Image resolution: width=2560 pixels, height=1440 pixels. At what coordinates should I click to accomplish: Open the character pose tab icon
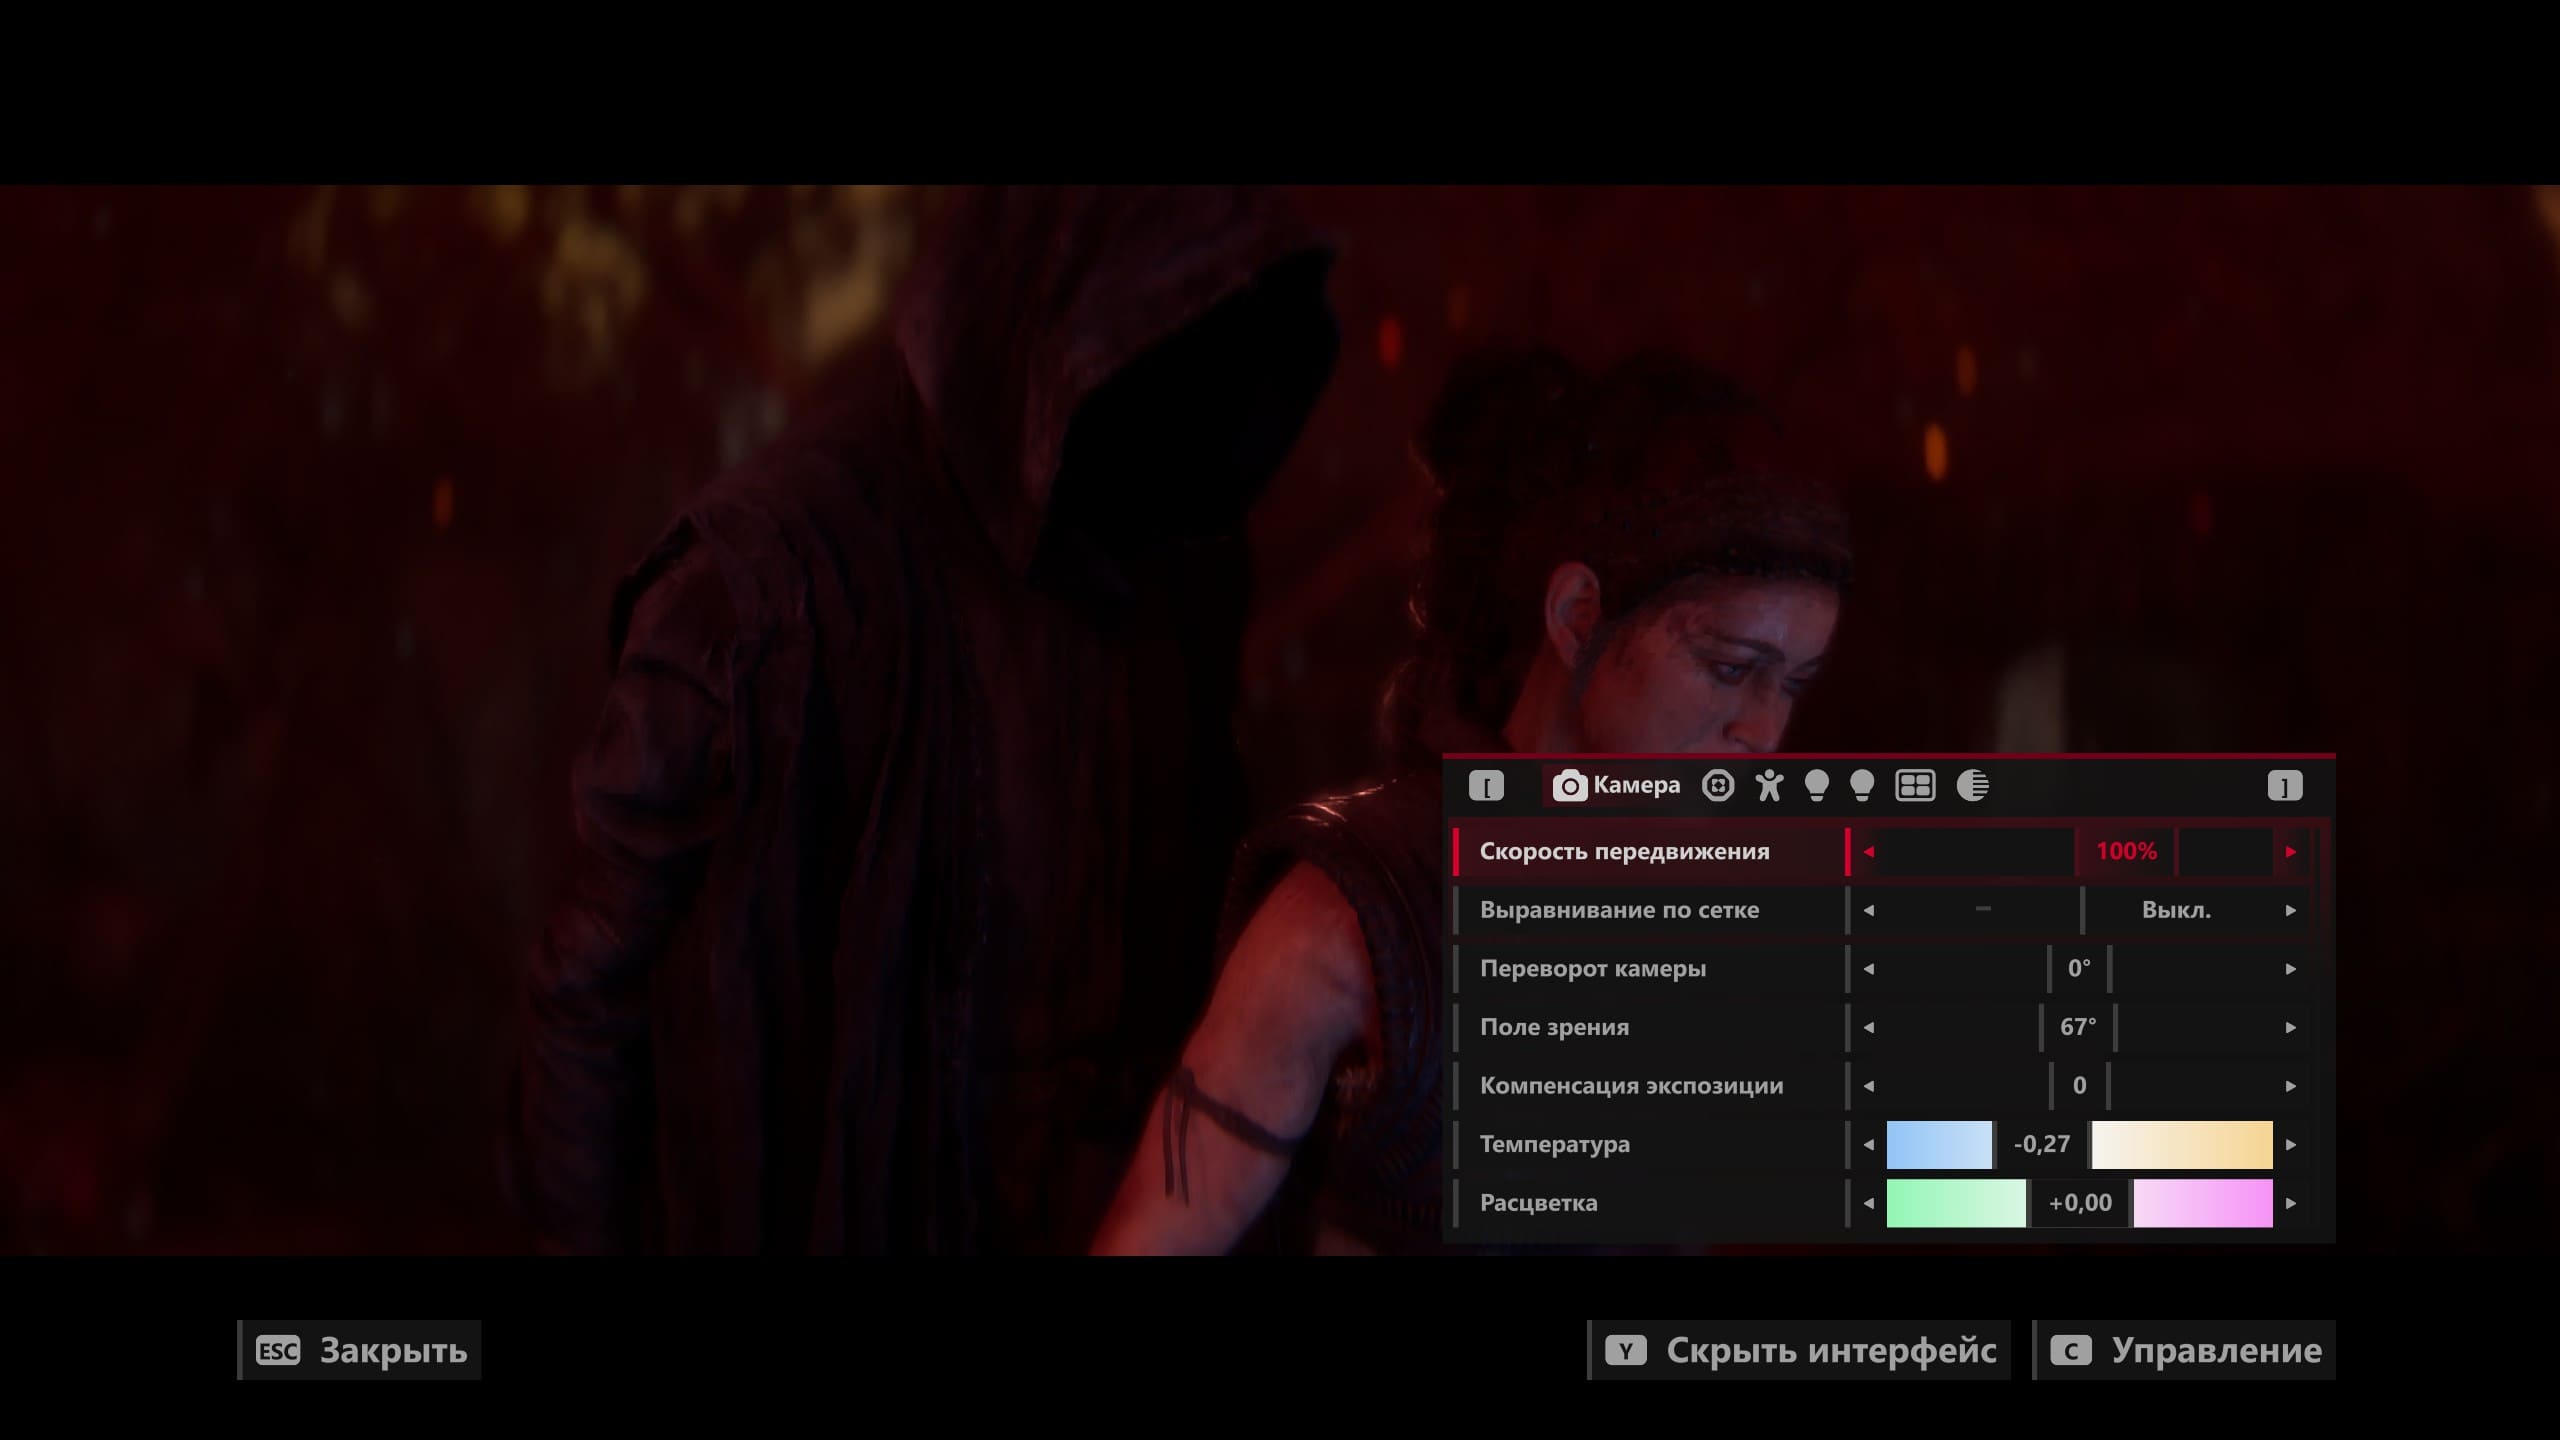pos(1768,786)
